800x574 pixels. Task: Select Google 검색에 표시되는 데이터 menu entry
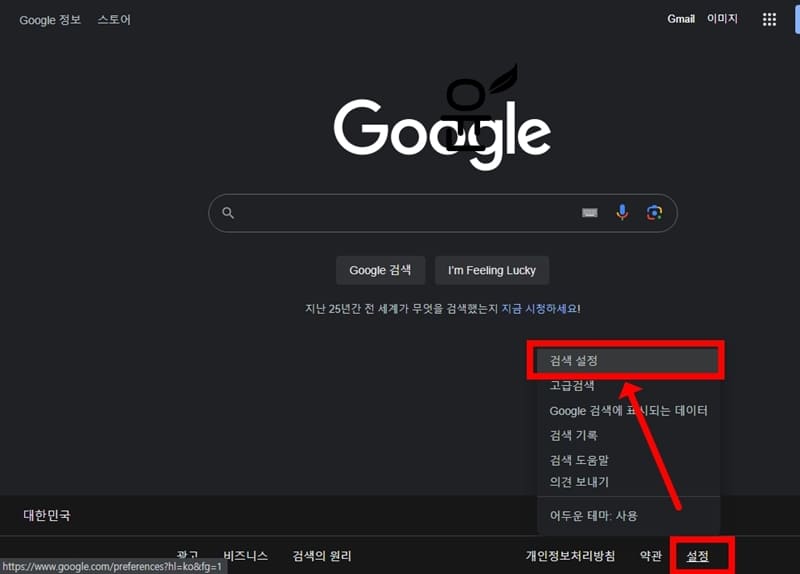tap(628, 411)
